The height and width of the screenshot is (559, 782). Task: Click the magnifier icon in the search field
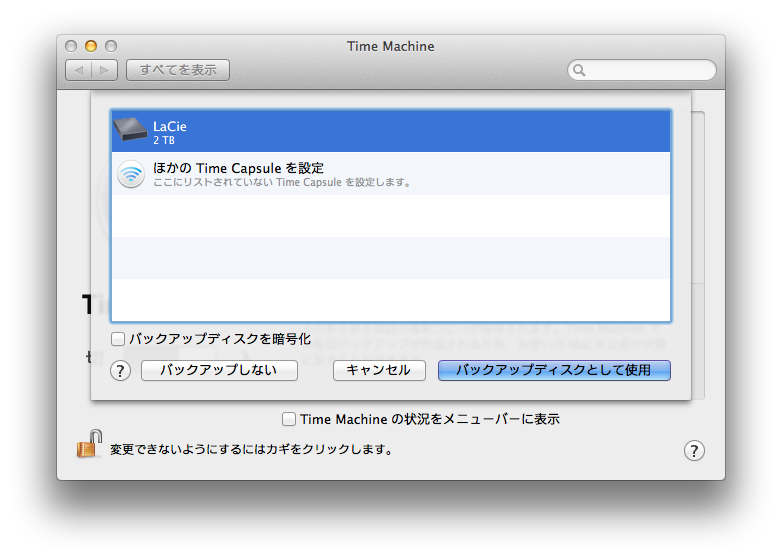579,70
